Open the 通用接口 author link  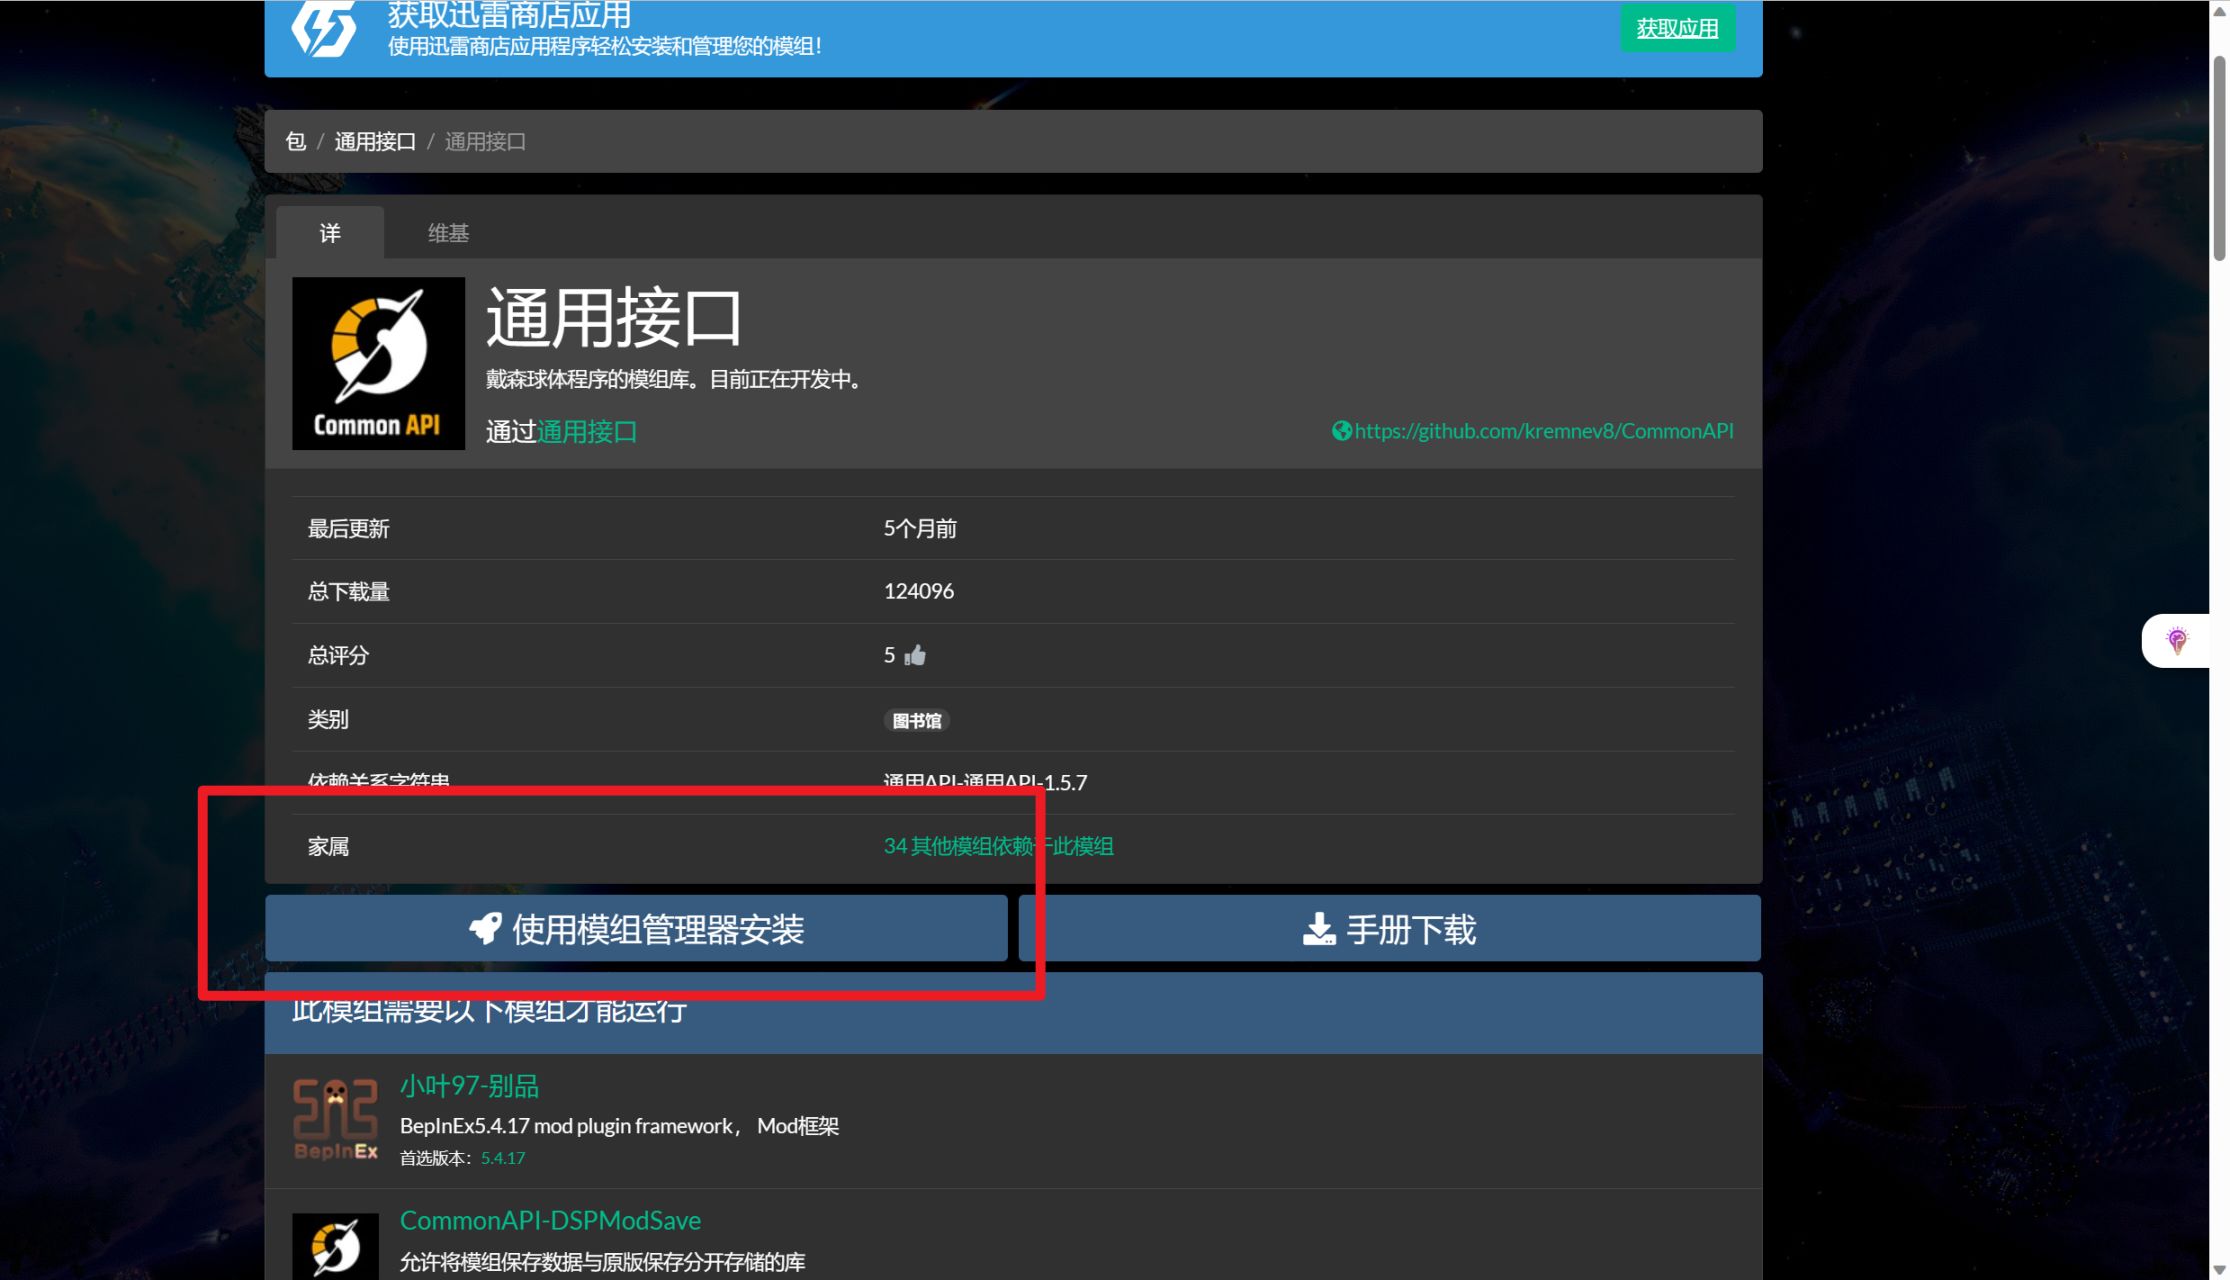tap(587, 431)
